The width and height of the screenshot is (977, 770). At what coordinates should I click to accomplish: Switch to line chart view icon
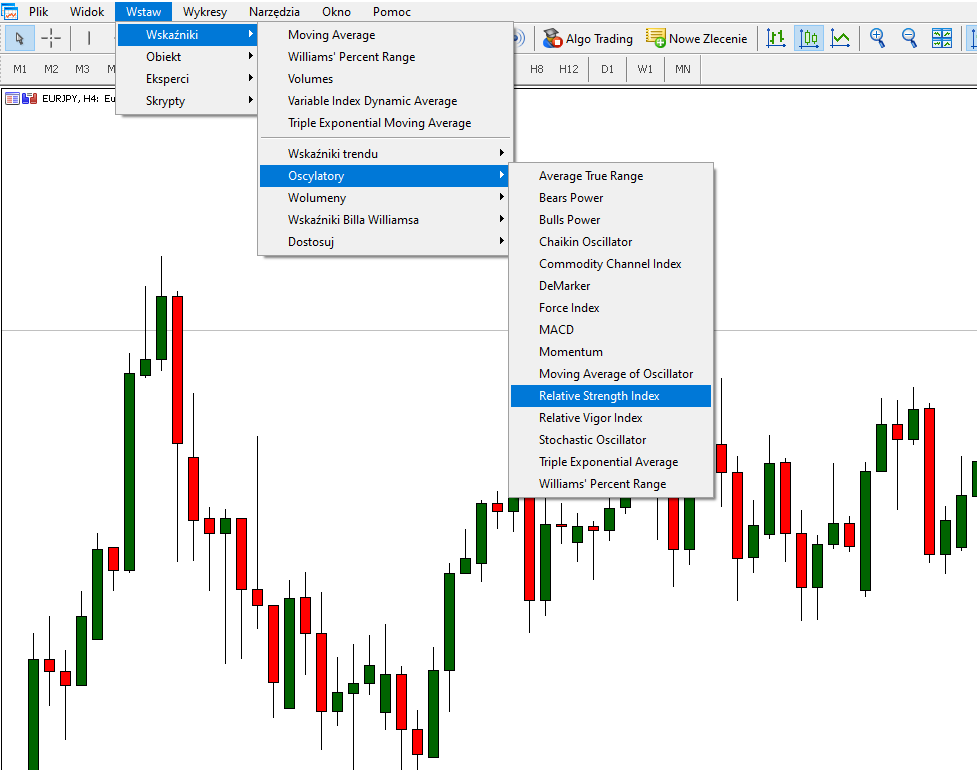[840, 39]
